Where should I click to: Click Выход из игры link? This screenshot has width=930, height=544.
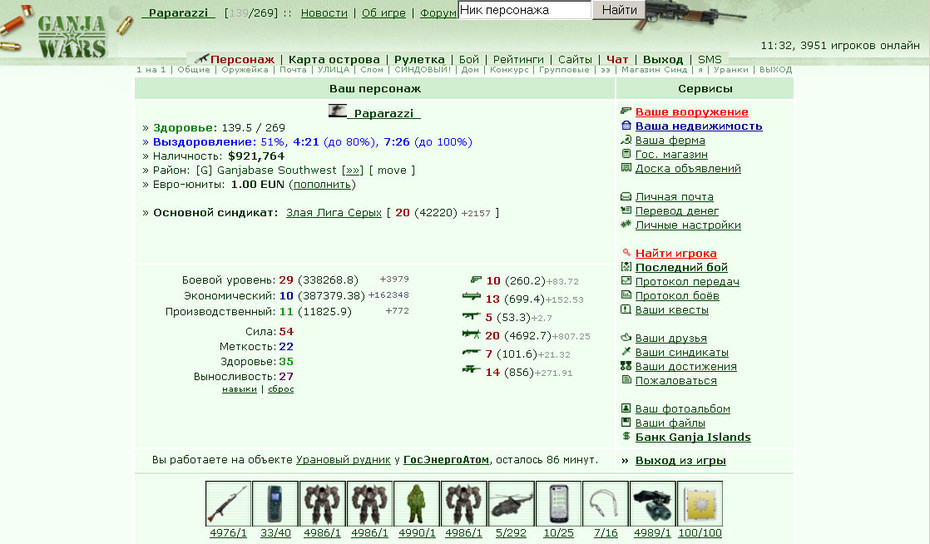click(680, 460)
